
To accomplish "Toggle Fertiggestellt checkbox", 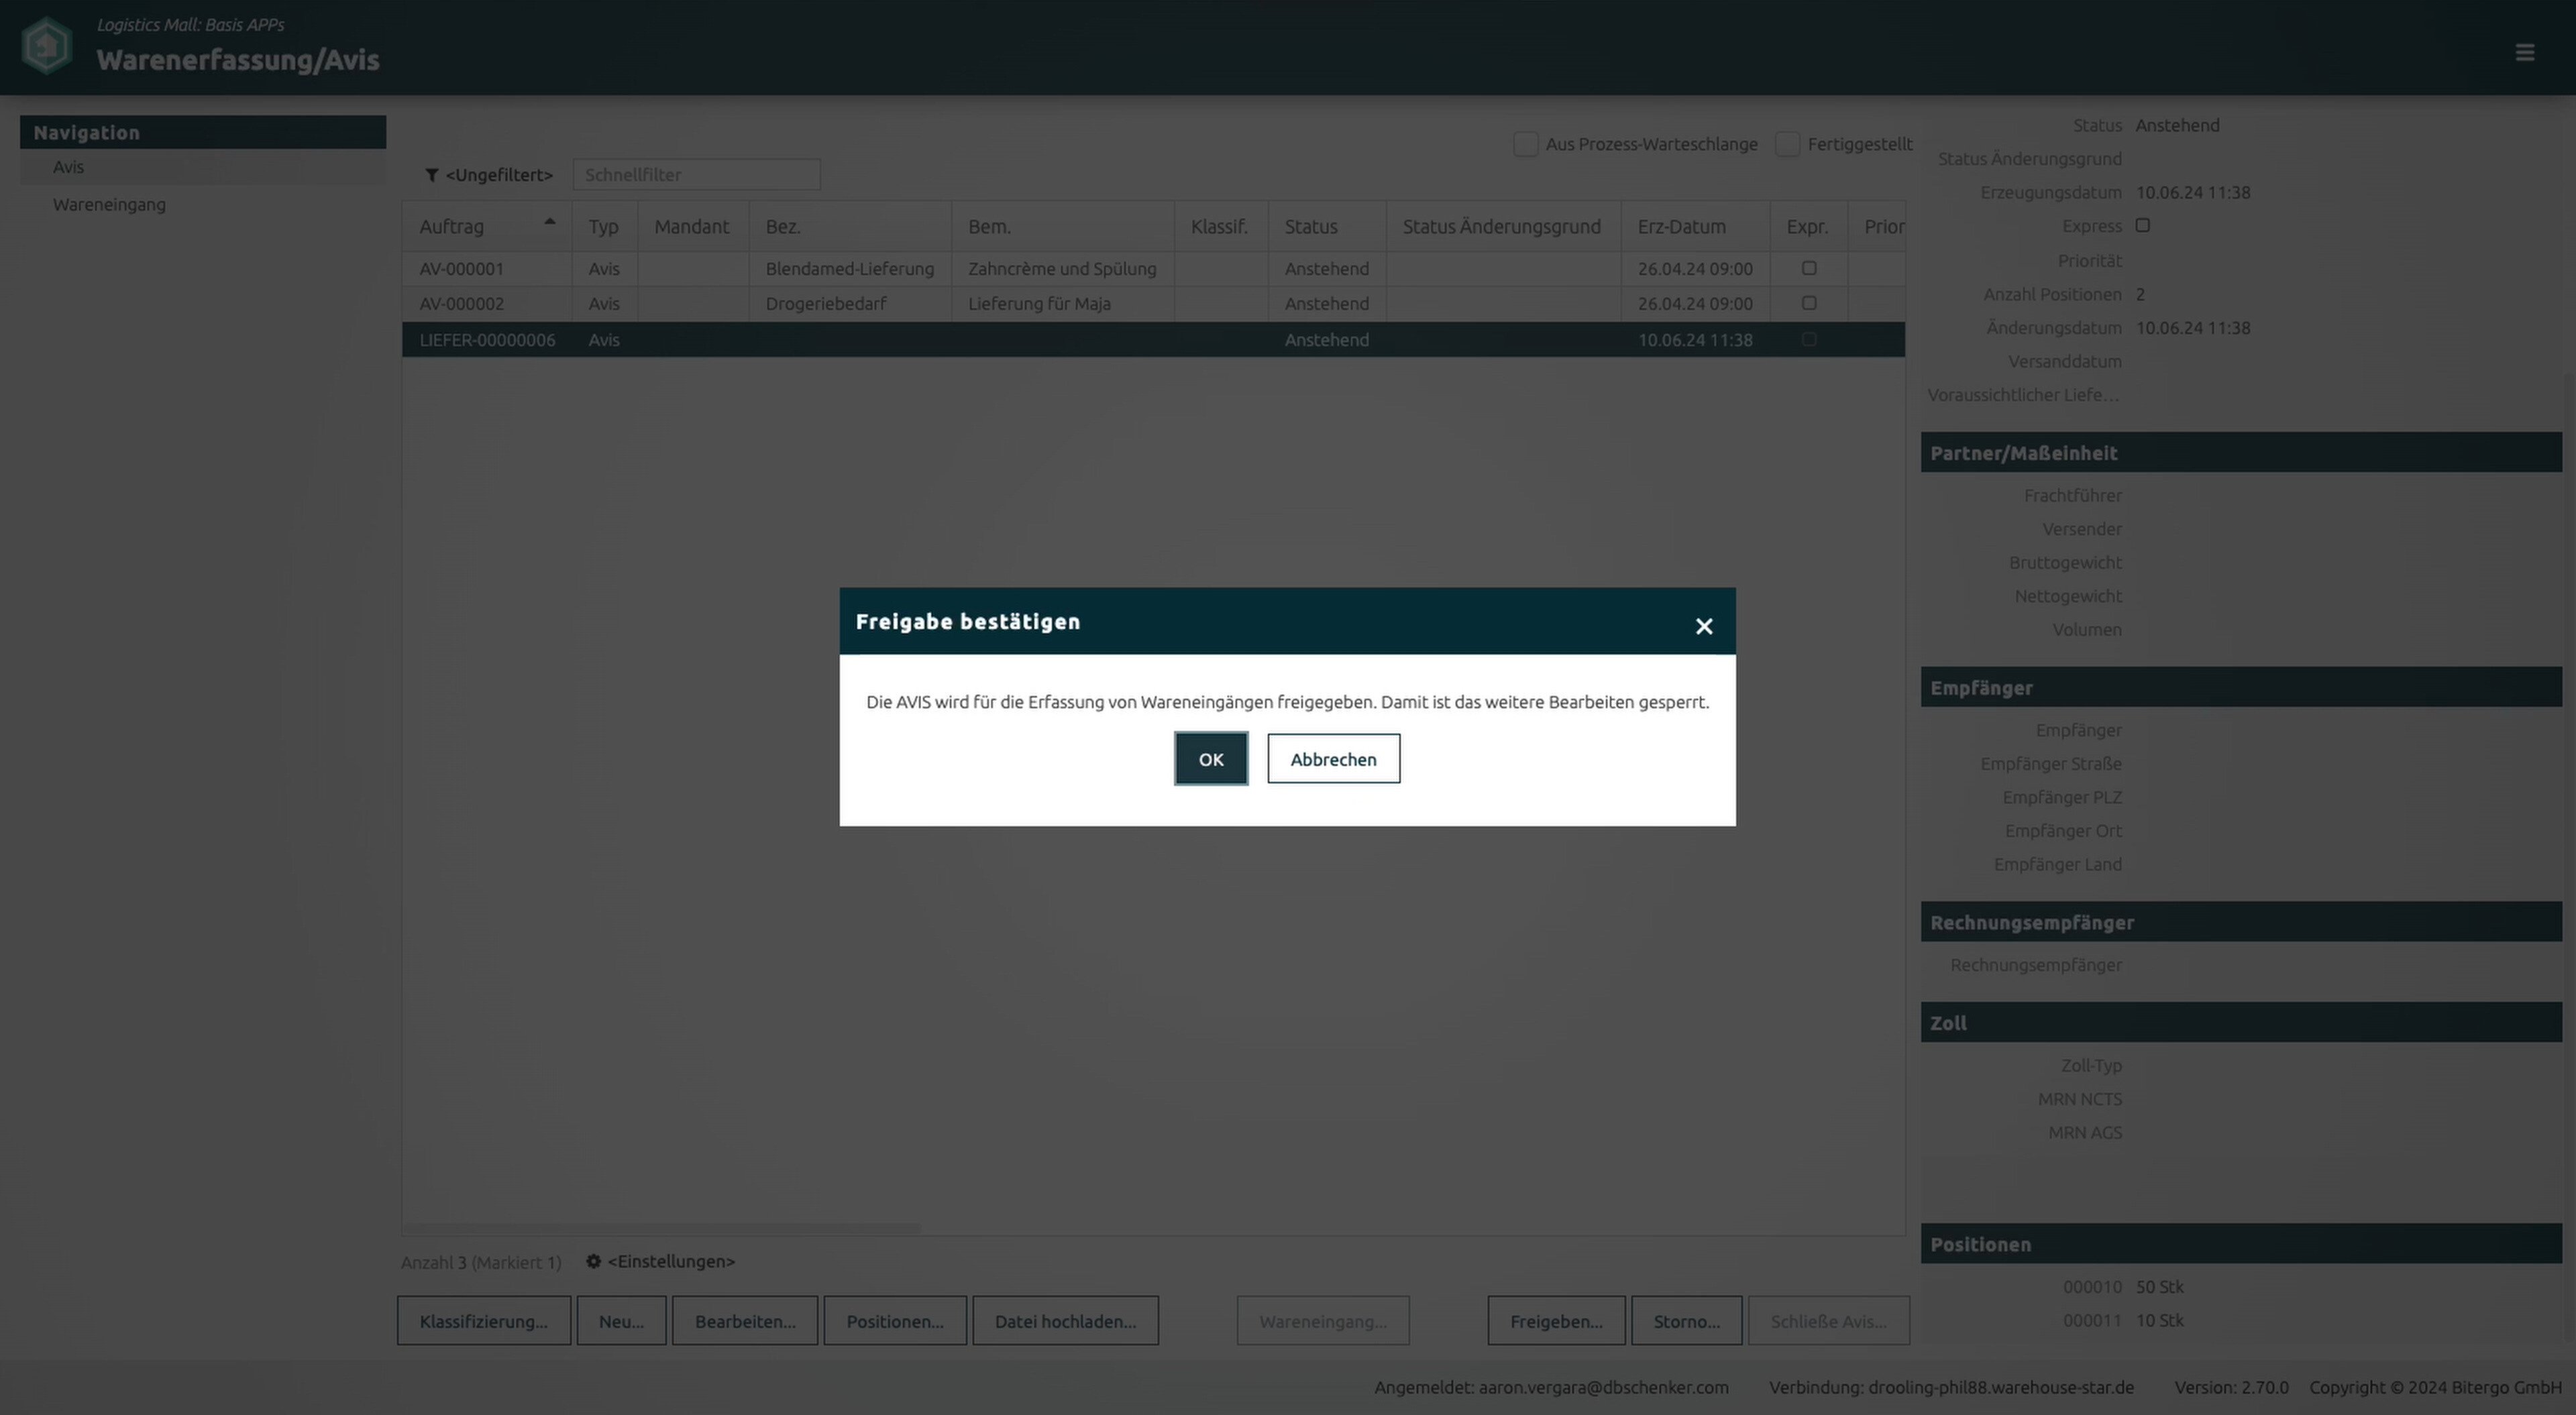I will pos(1787,144).
